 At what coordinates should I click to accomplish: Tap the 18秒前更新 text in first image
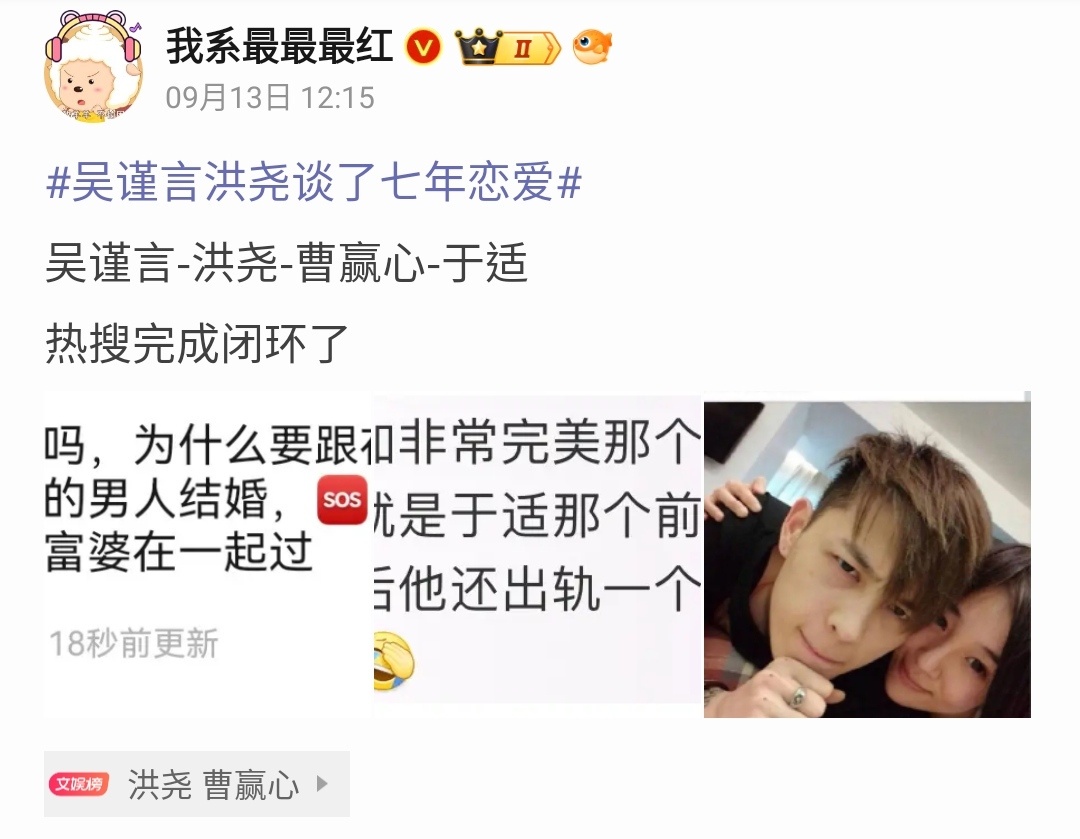(134, 643)
